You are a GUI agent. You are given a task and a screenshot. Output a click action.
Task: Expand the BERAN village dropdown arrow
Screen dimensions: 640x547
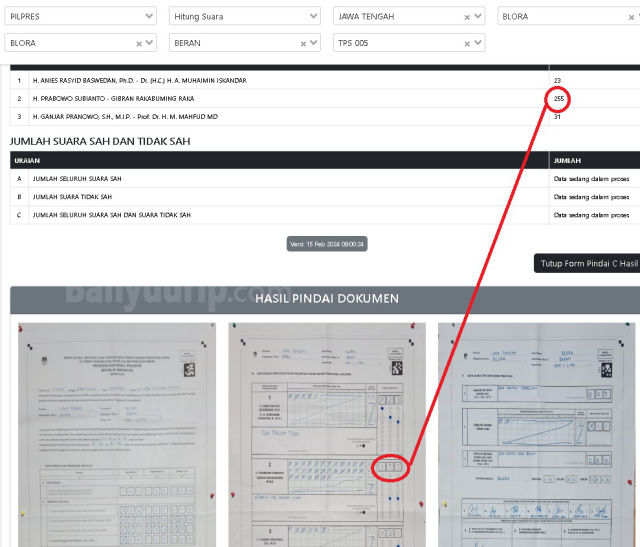[x=313, y=42]
